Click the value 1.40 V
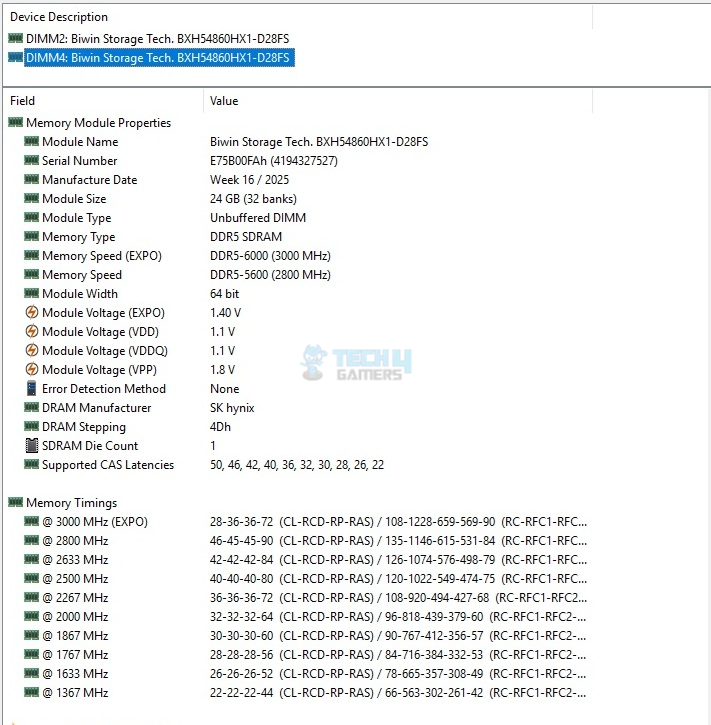 tap(225, 313)
